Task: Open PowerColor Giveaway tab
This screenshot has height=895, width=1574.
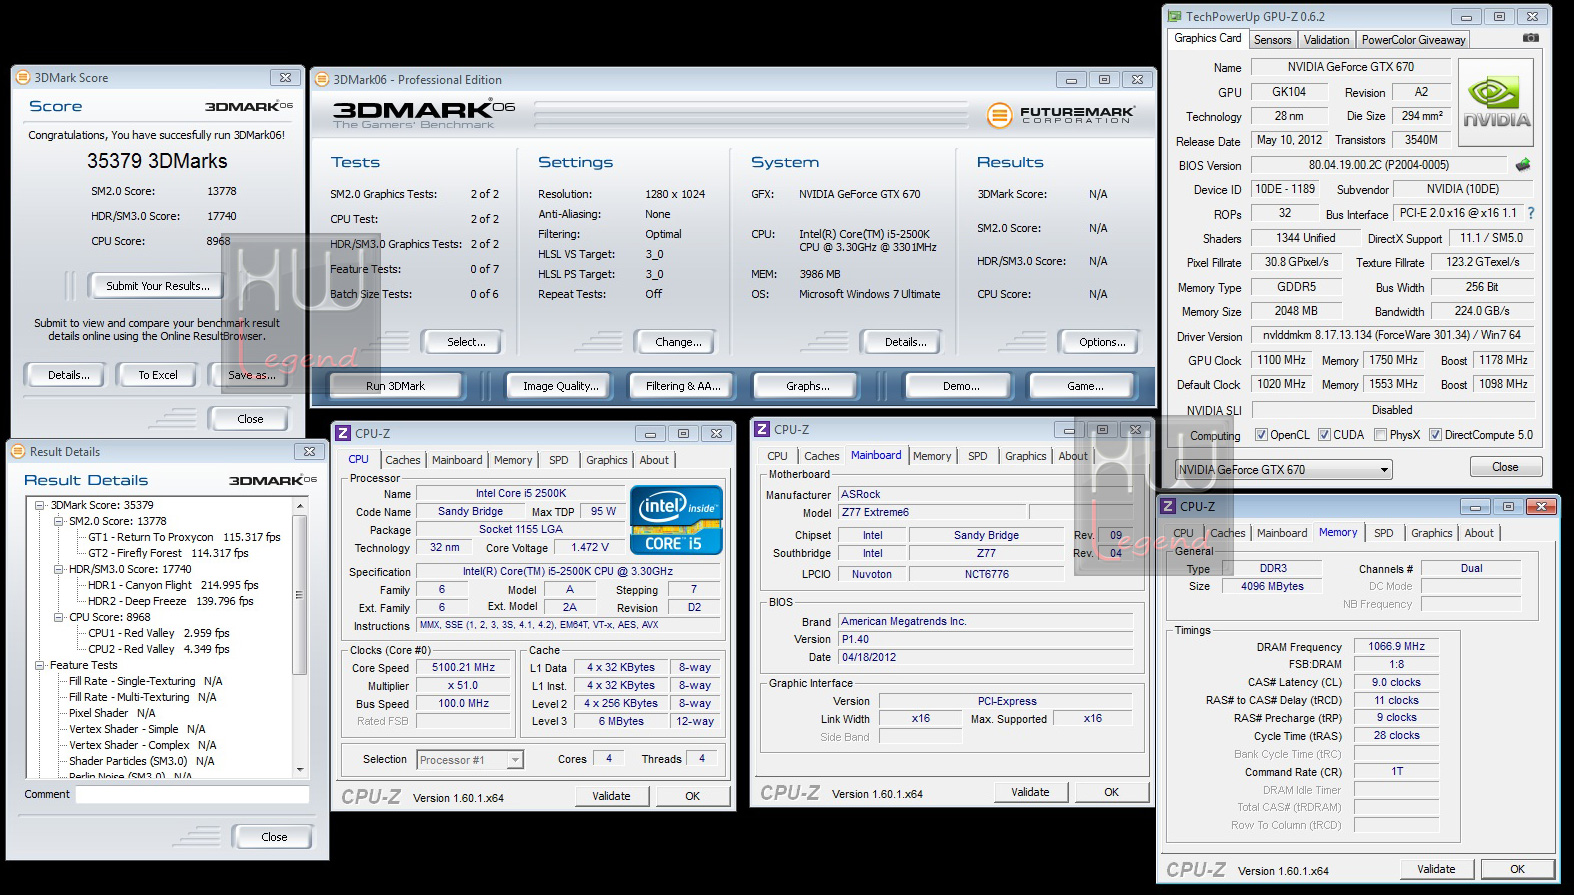Action: click(1413, 40)
